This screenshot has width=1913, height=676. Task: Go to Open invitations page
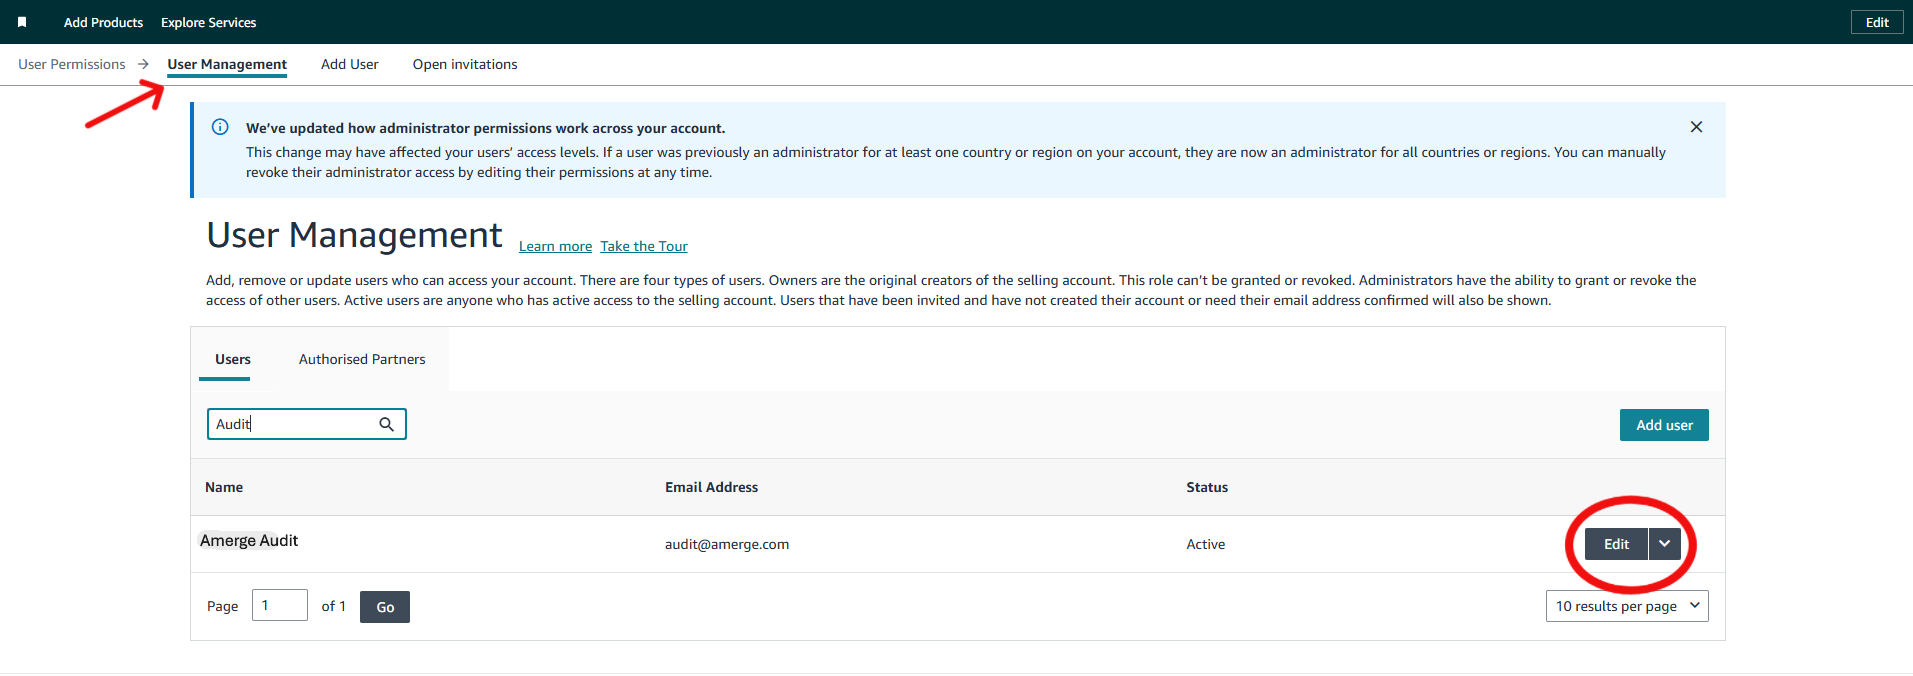point(465,64)
